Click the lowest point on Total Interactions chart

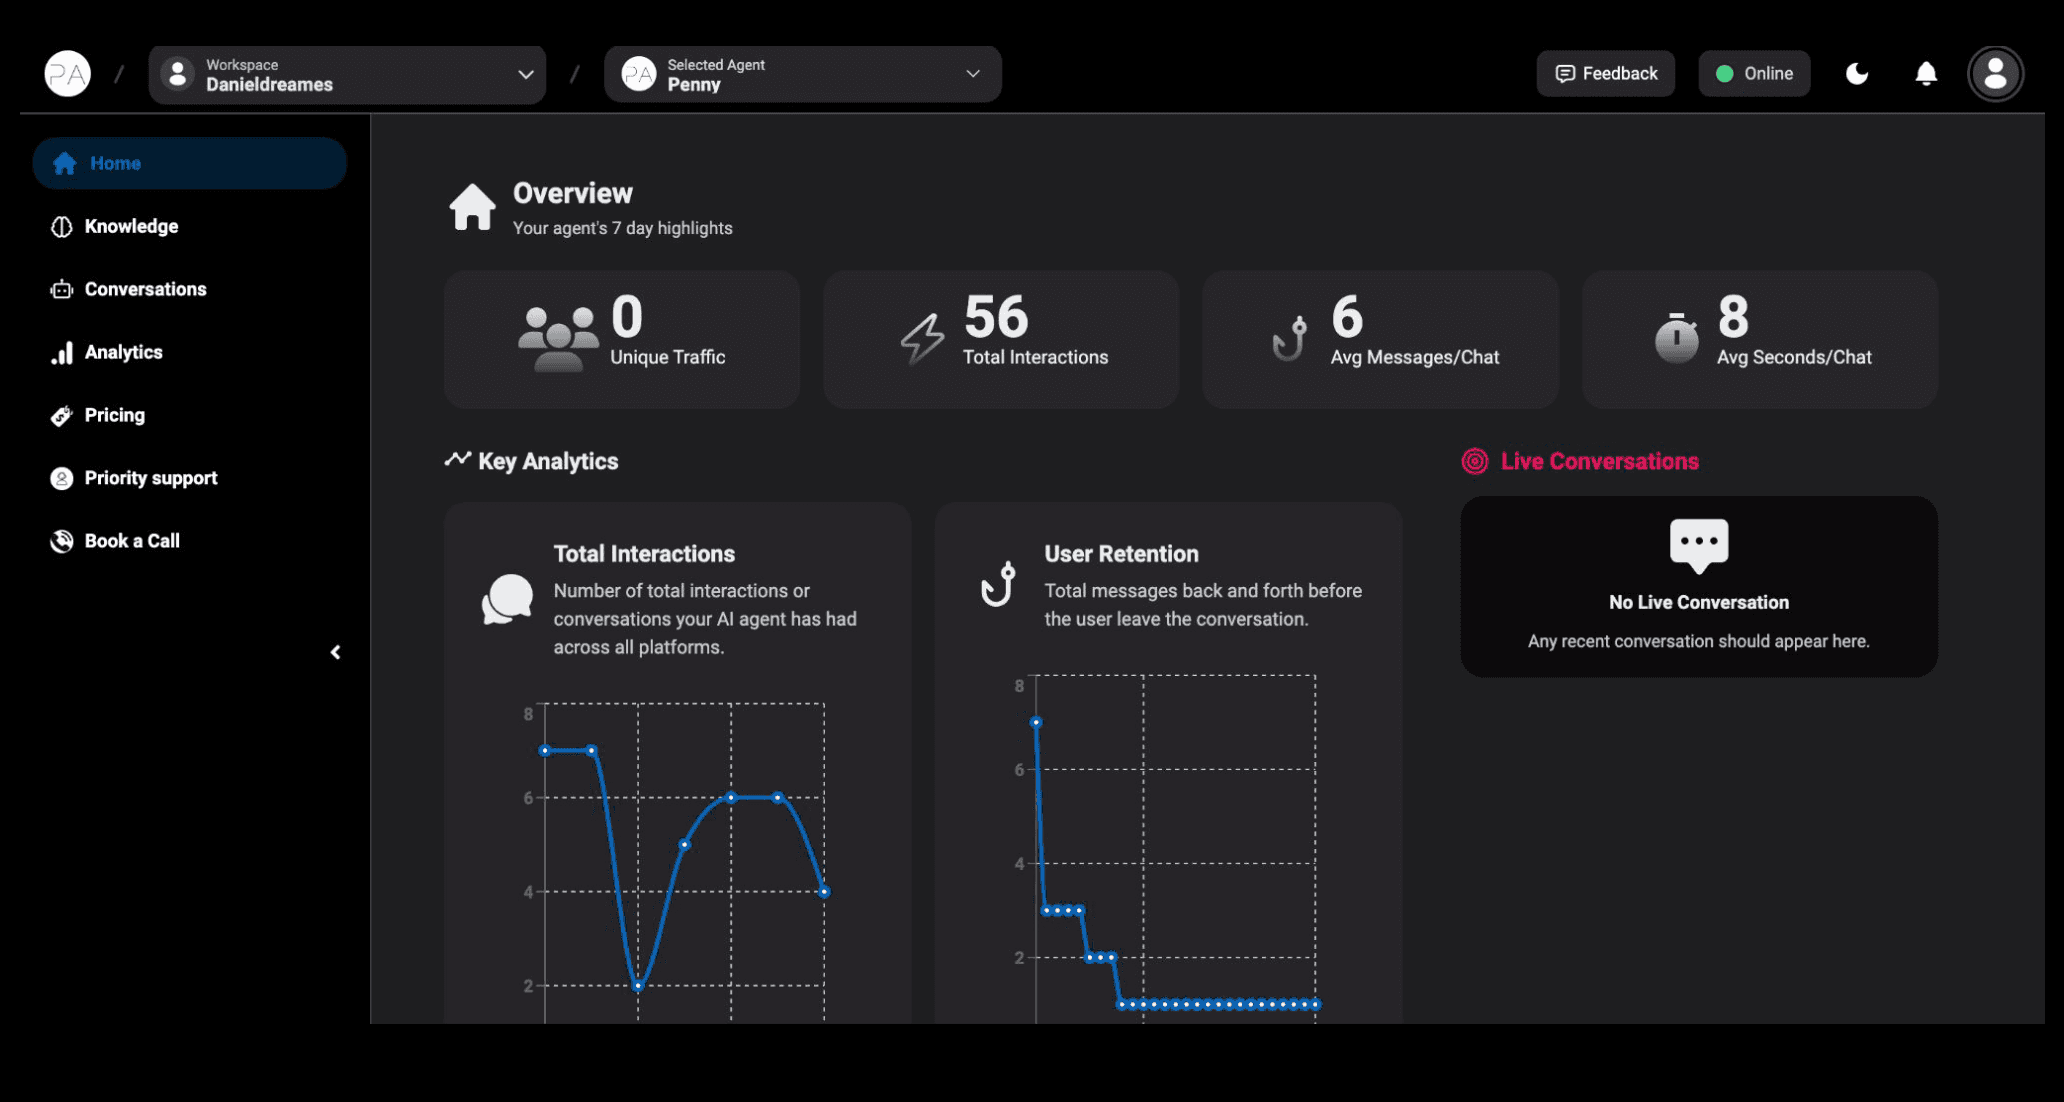click(638, 986)
